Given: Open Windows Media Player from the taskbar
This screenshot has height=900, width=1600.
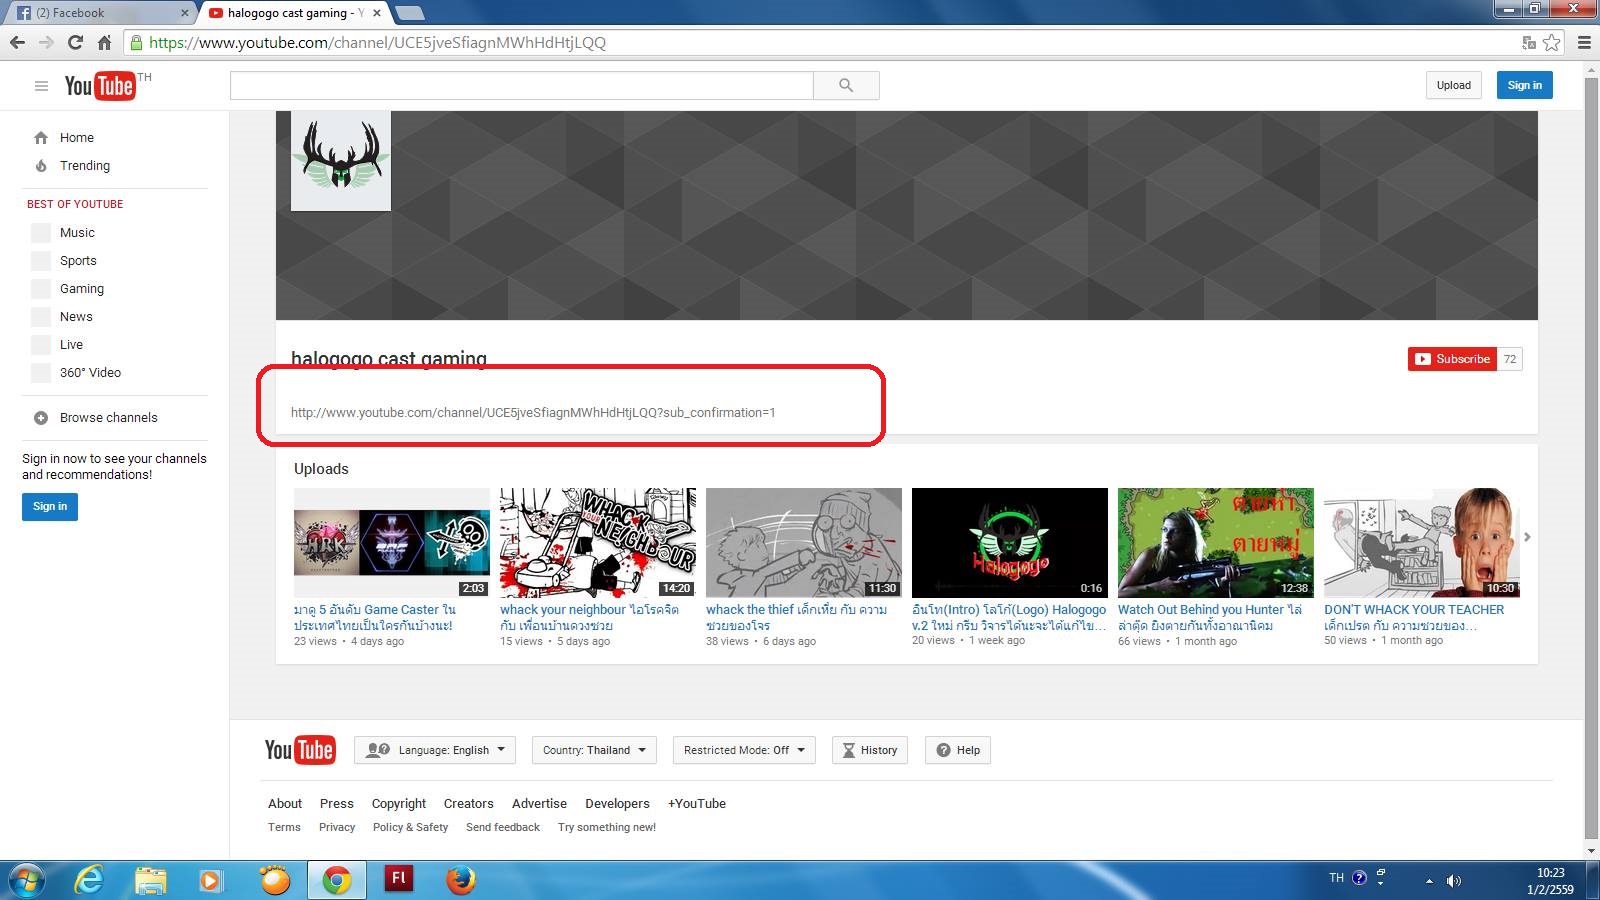Looking at the screenshot, I should click(211, 880).
